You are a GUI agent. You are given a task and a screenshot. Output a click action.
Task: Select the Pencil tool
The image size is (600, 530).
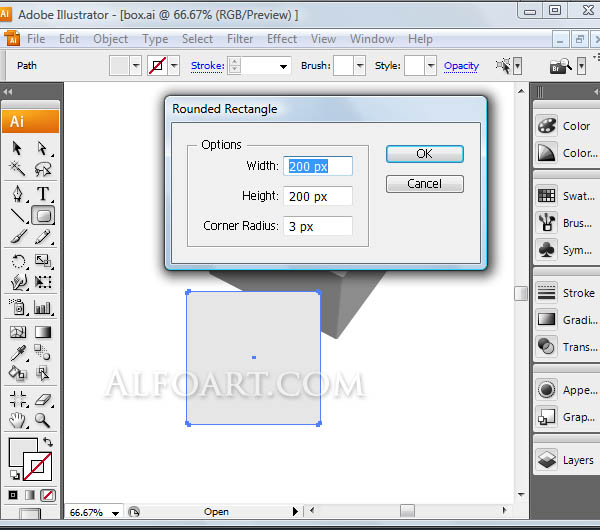(43, 236)
